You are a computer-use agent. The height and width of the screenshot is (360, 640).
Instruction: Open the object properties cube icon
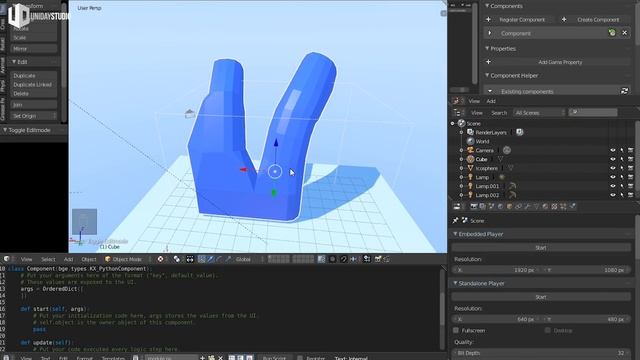point(509,207)
